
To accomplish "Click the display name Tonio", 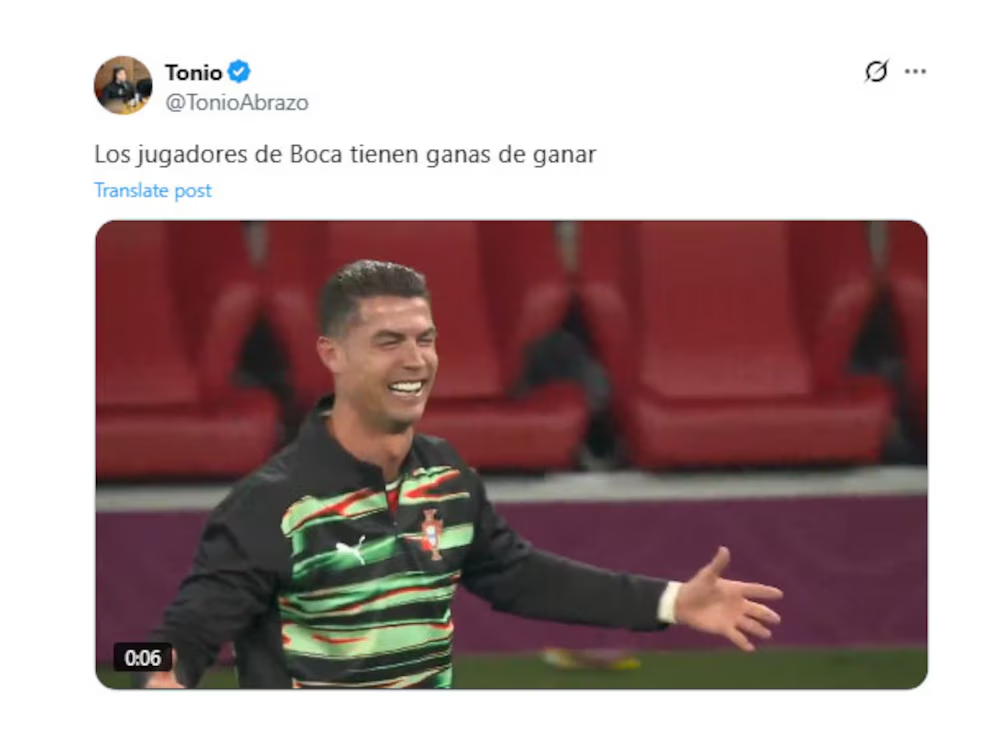I will click(x=193, y=73).
